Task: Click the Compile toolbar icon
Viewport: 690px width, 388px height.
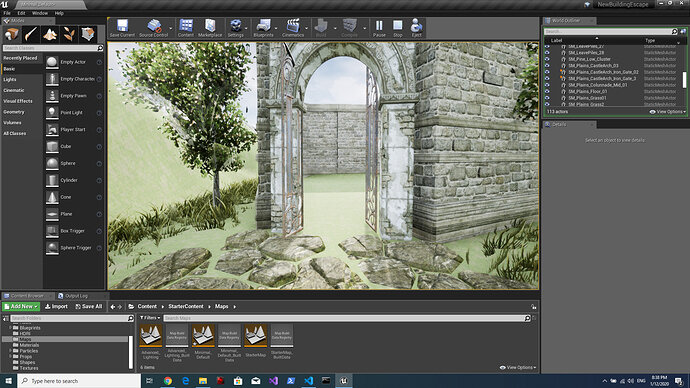Action: coord(349,28)
